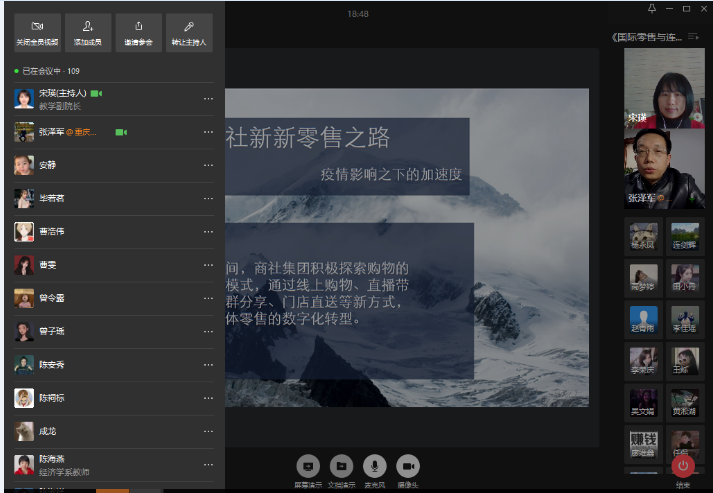Screen dimensions: 713x493
Task: Open more options for 安静
Action: pyautogui.click(x=208, y=165)
